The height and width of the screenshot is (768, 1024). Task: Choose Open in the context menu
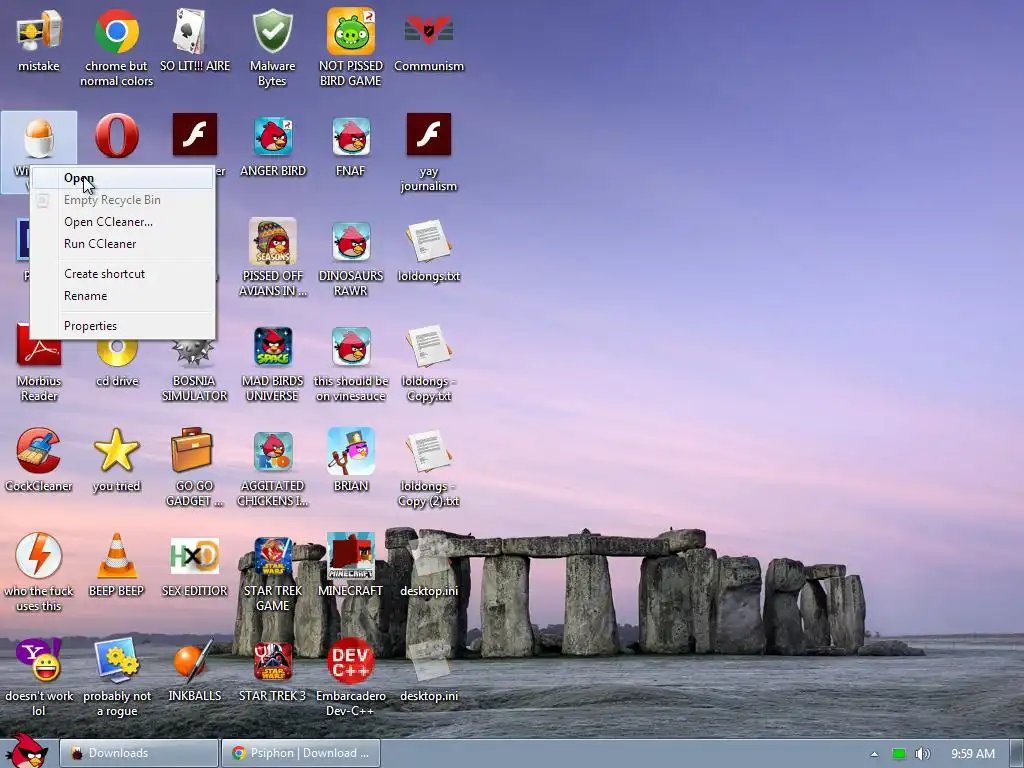click(123, 178)
